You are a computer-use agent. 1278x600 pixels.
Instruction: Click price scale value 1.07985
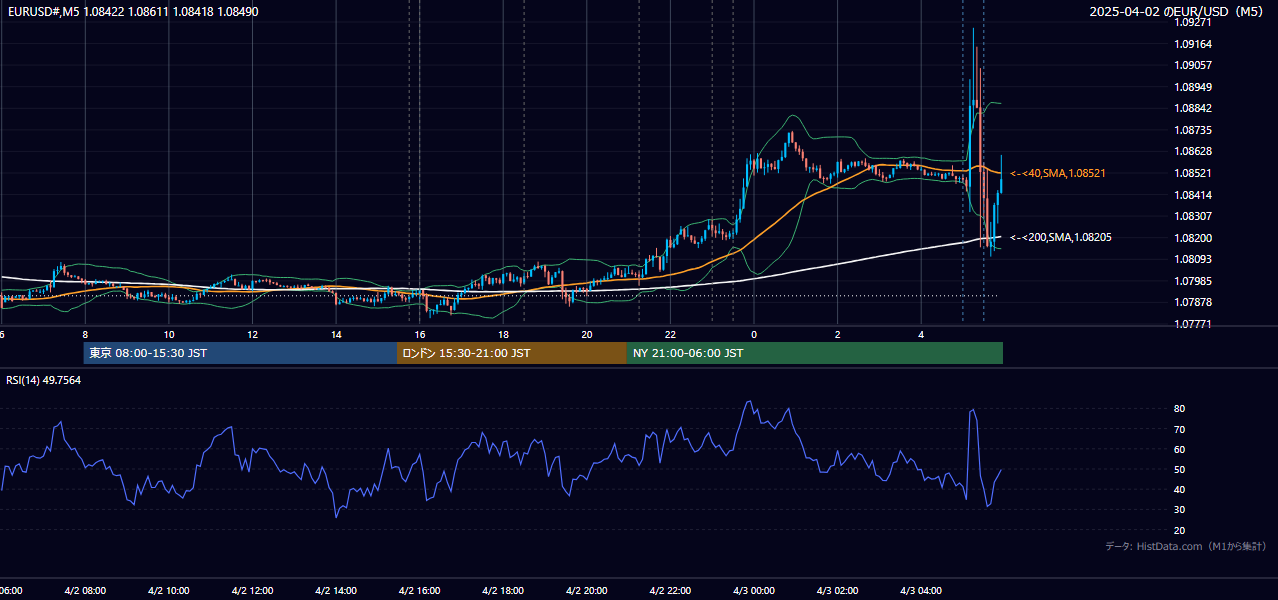1193,281
